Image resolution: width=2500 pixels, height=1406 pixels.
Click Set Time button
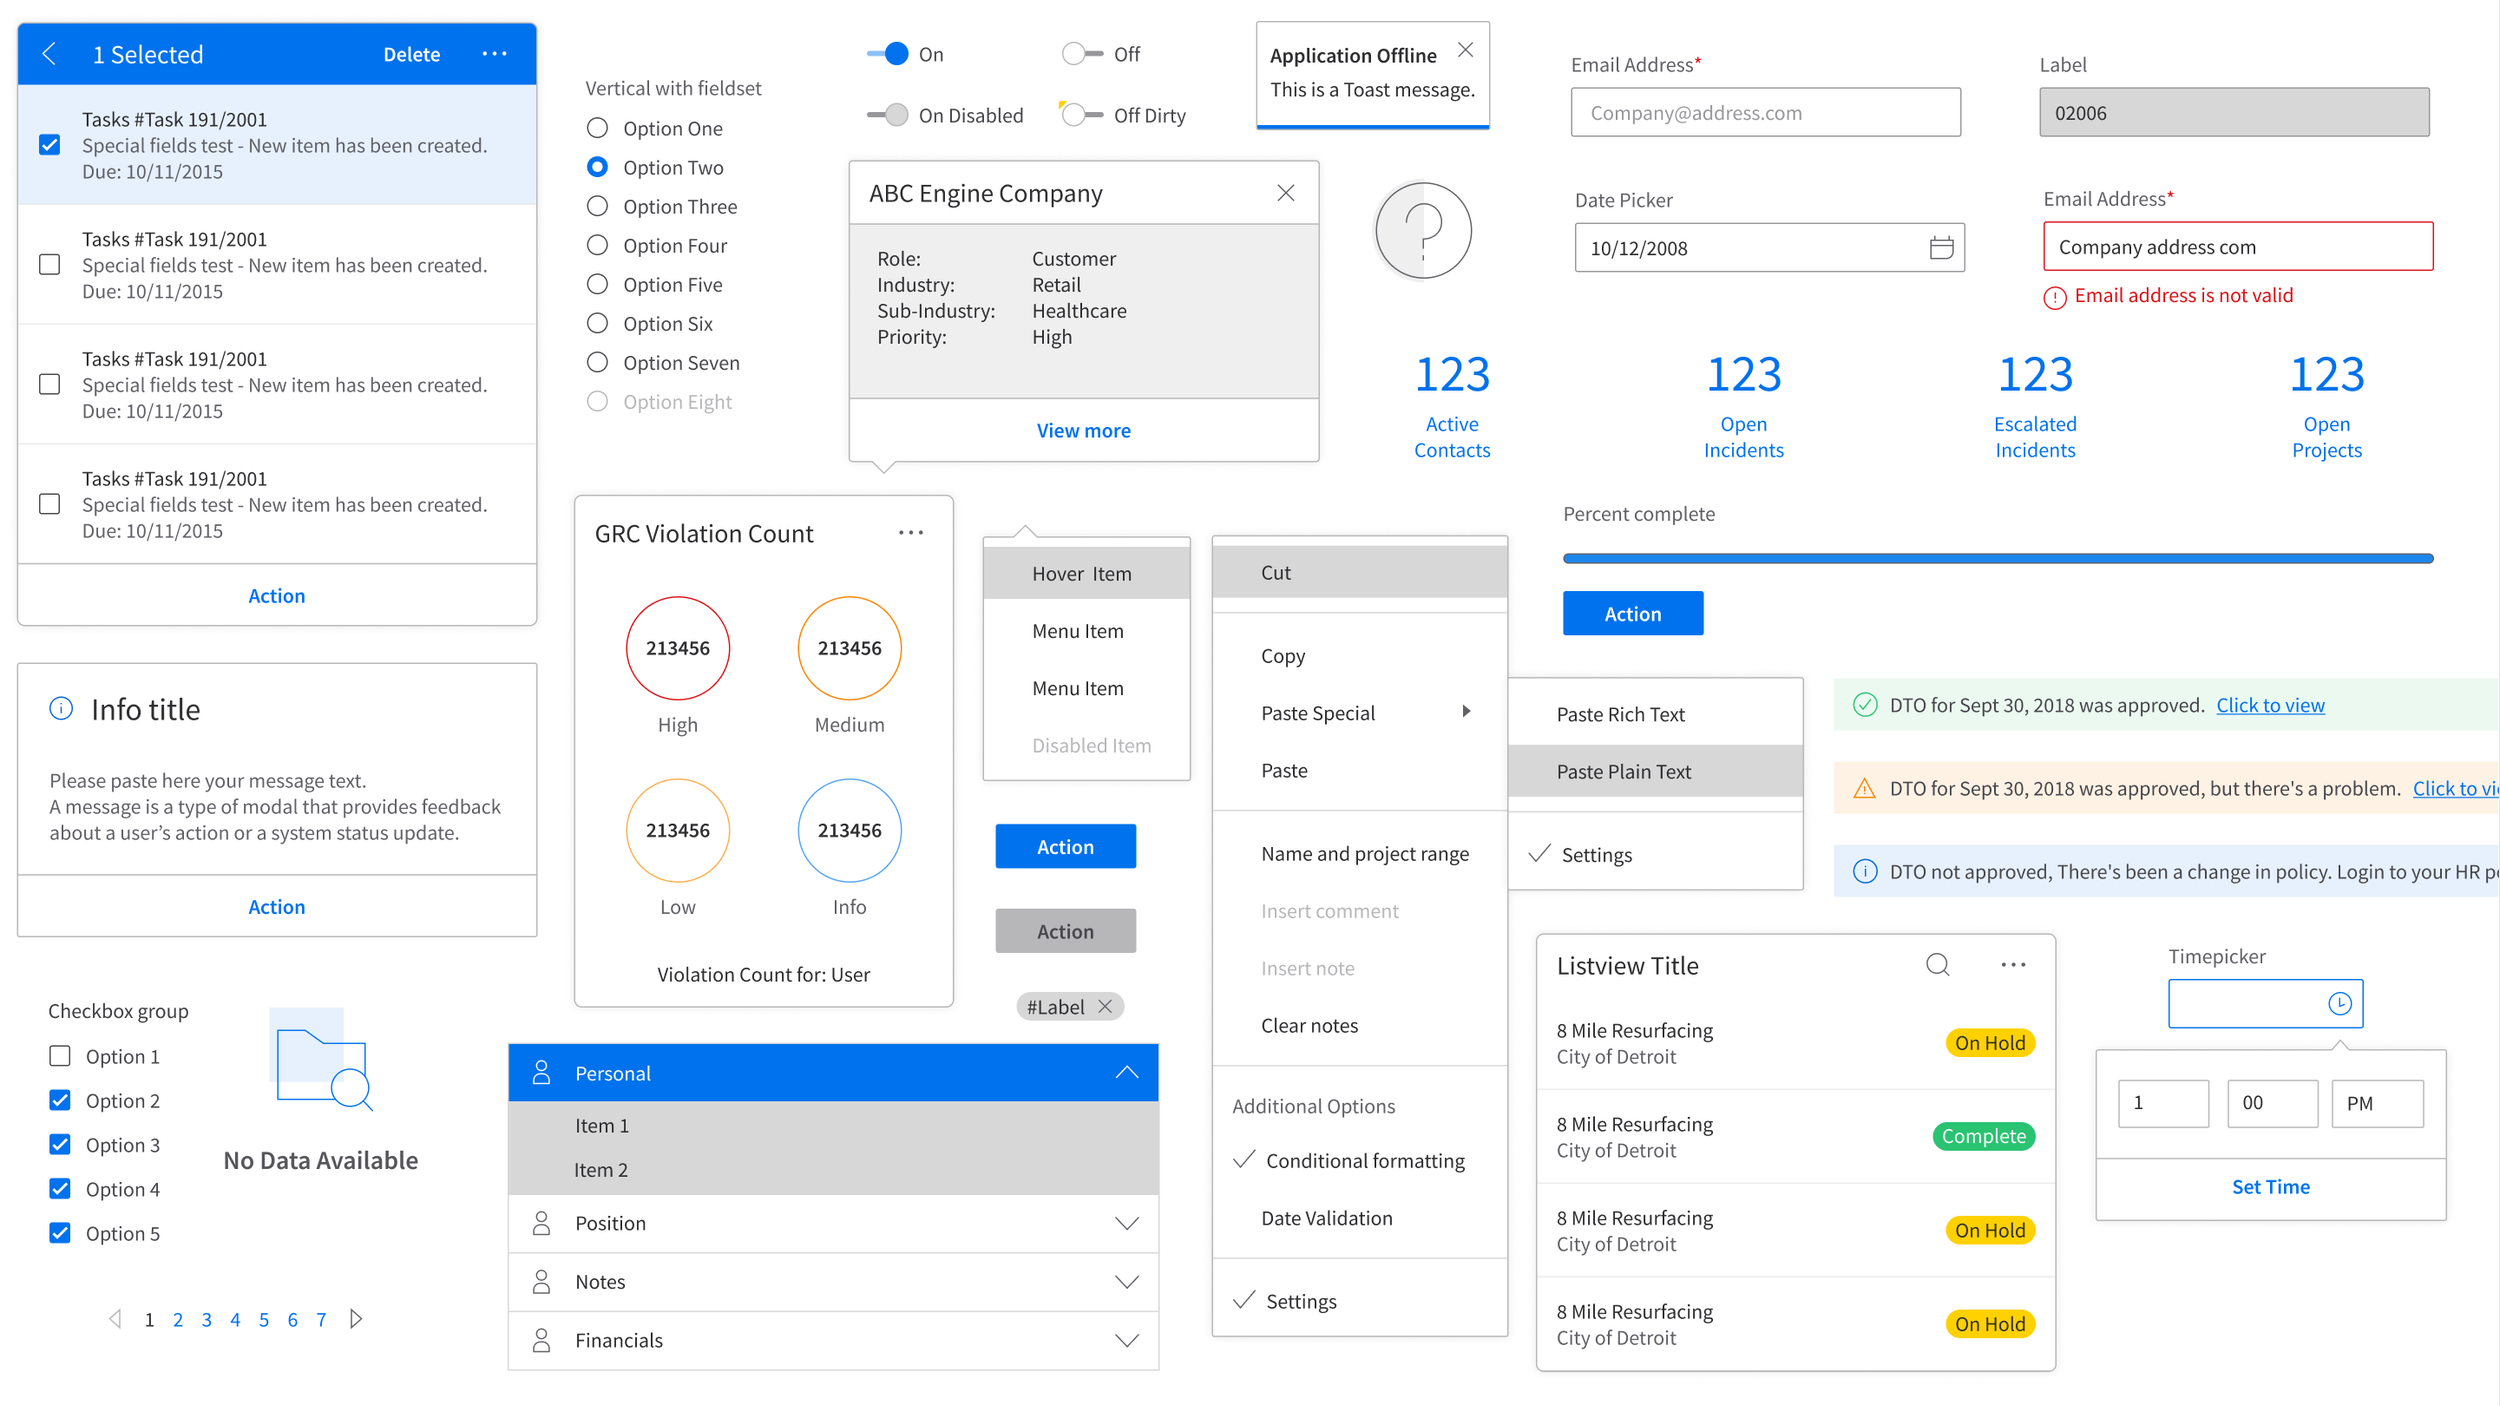tap(2271, 1187)
